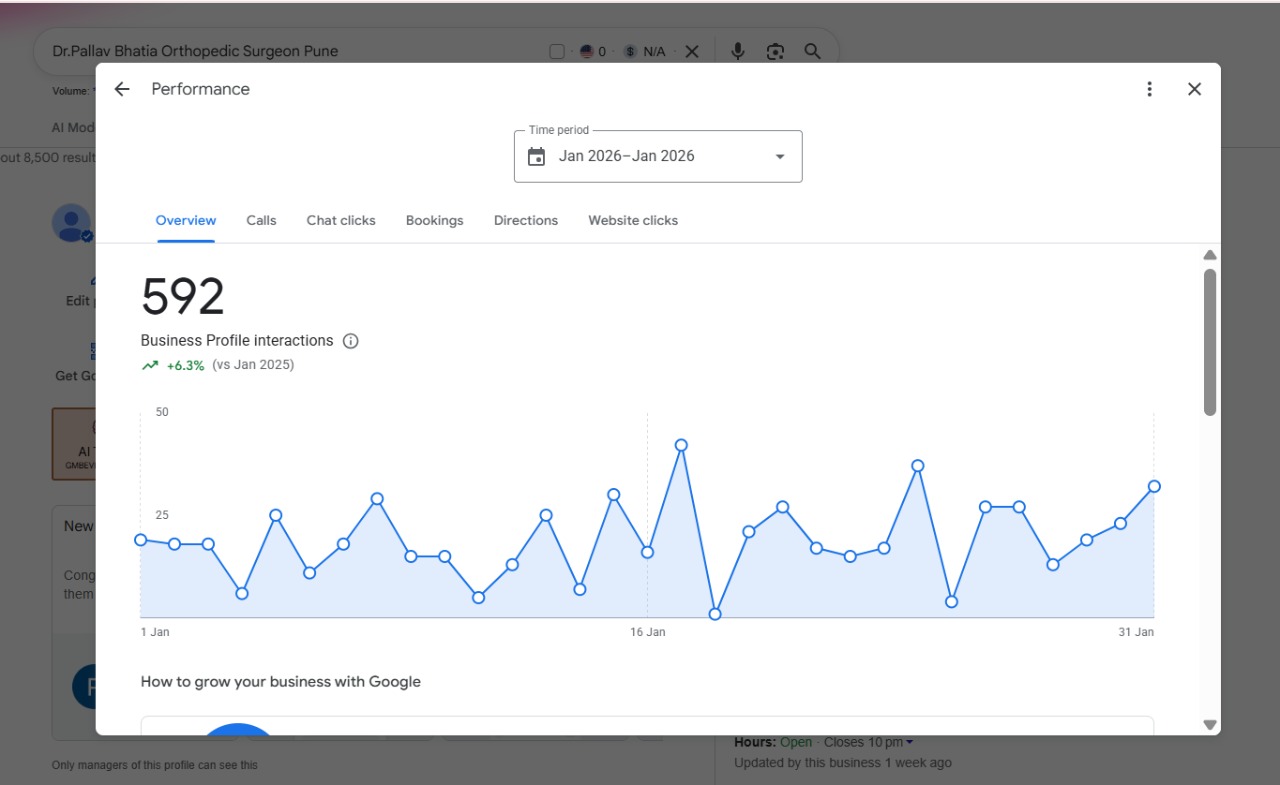Switch to the Calls tab

click(x=261, y=220)
